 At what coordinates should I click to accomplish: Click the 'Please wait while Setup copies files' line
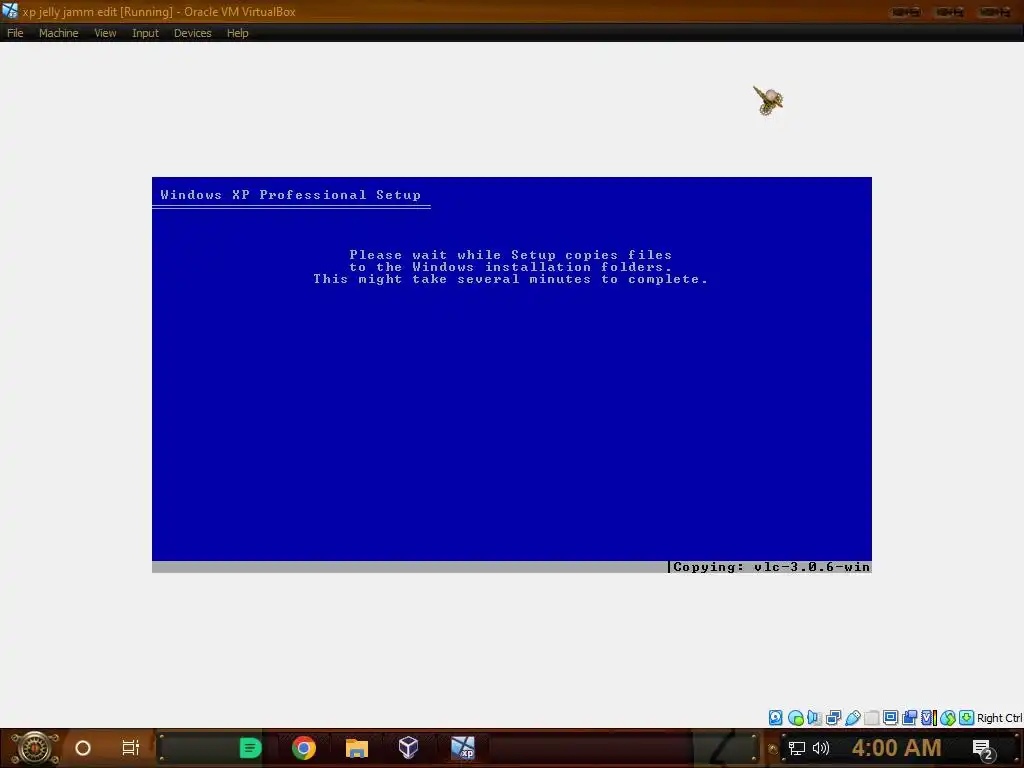point(511,255)
